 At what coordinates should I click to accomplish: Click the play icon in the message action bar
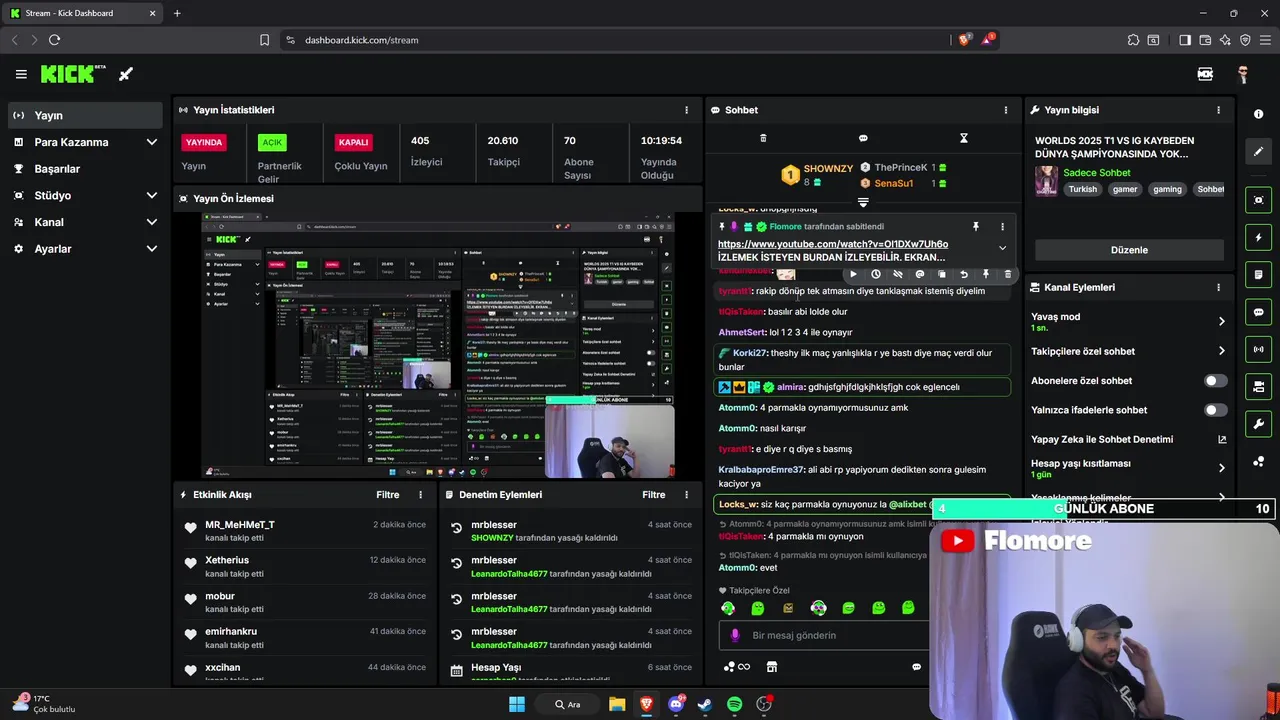point(853,274)
